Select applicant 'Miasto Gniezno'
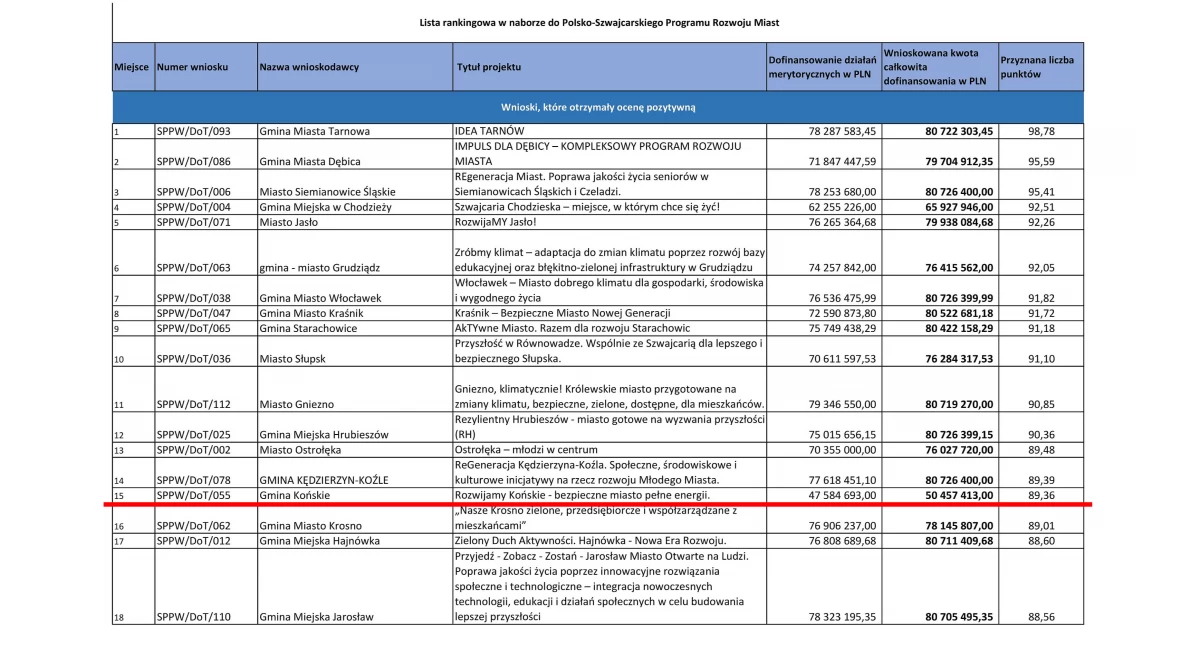1200x646 pixels. coord(296,404)
